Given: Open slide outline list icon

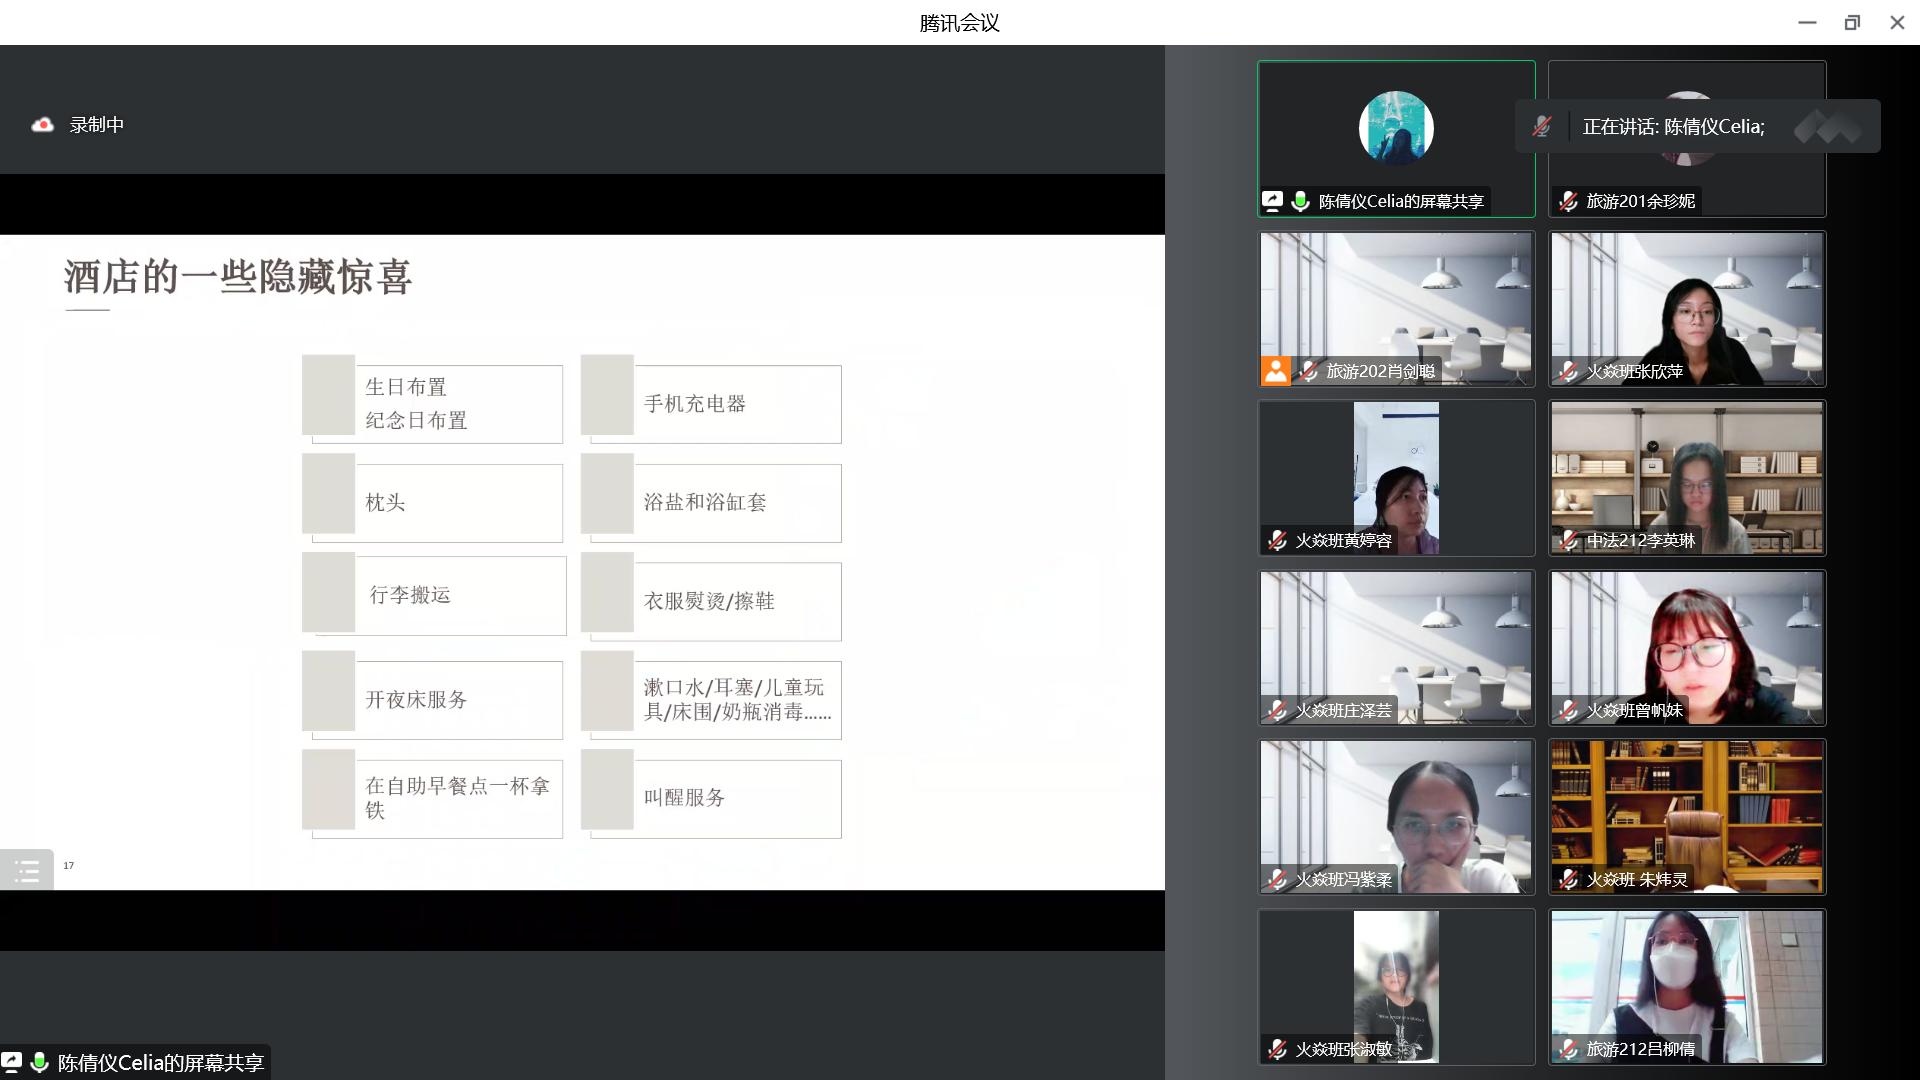Looking at the screenshot, I should click(27, 870).
